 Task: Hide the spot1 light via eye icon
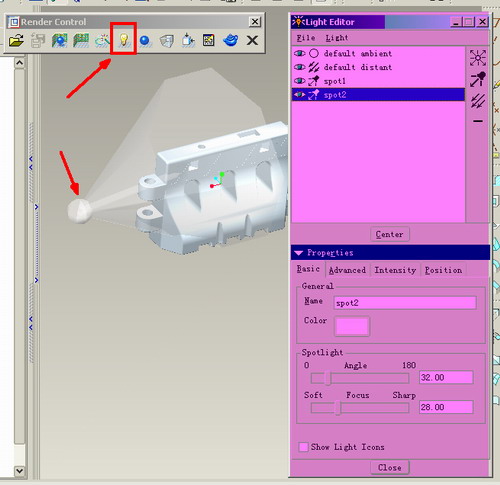299,81
